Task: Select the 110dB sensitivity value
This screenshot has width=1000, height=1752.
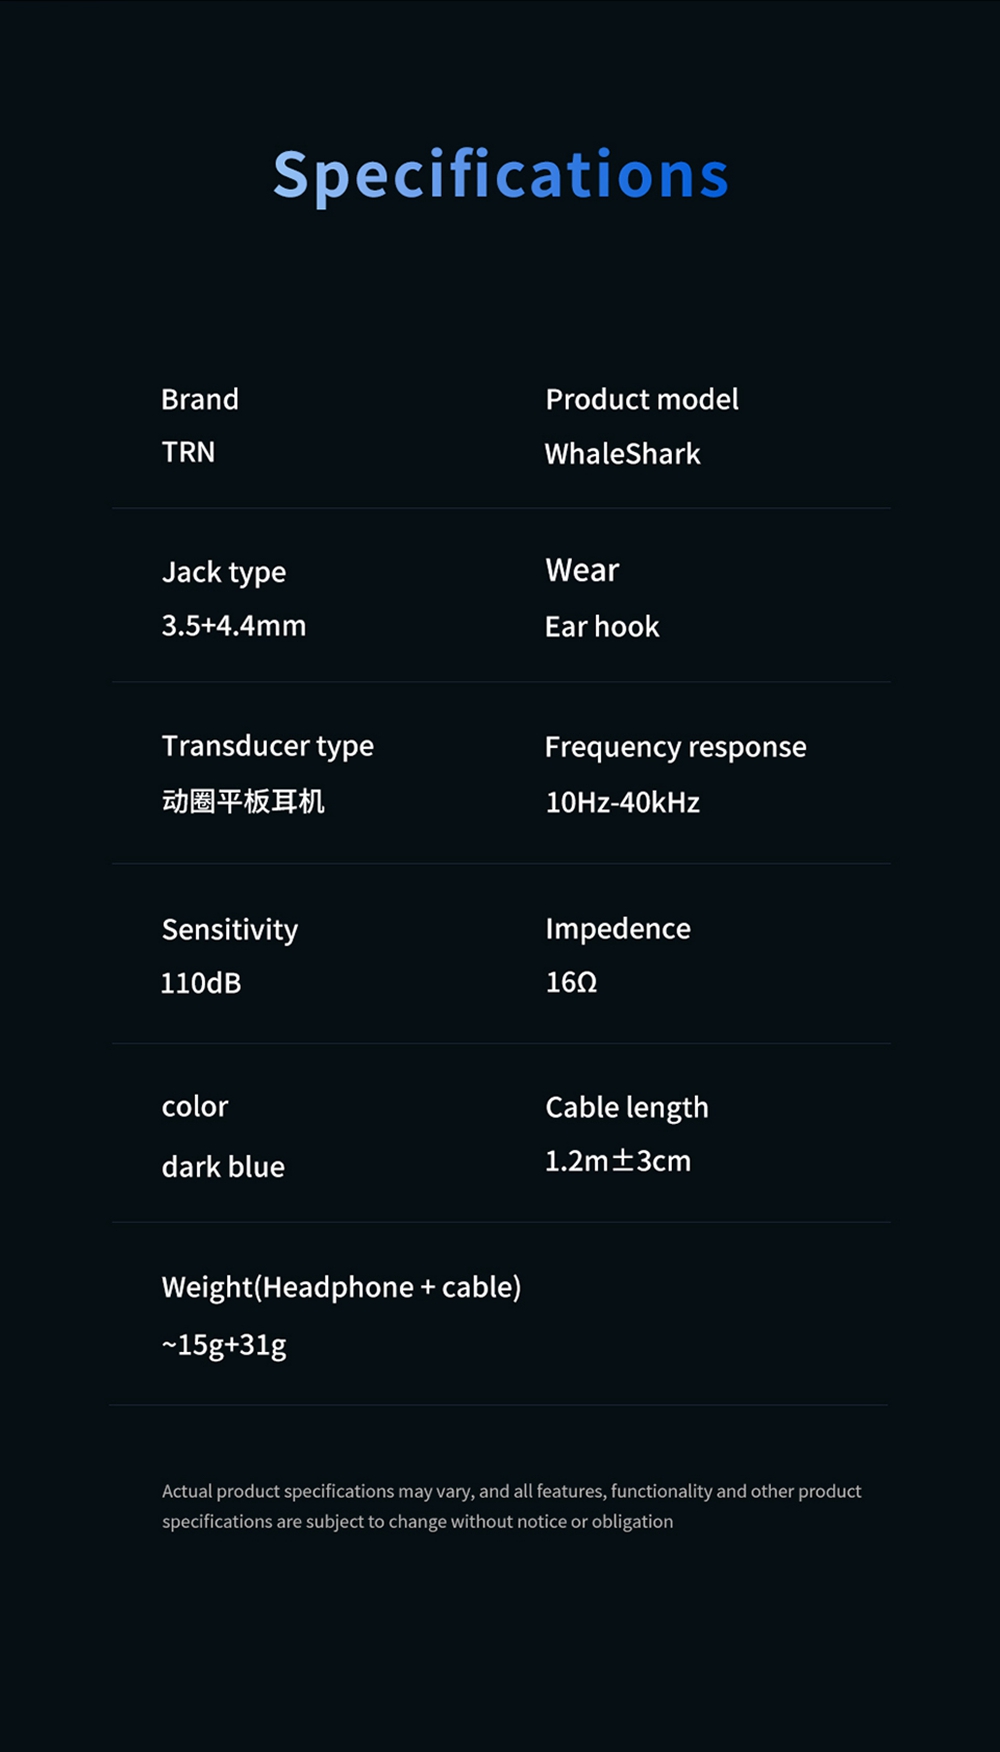Action: [201, 983]
